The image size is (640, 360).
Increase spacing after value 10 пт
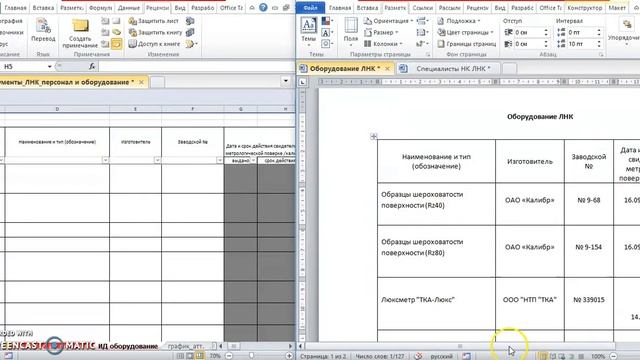(x=599, y=42)
